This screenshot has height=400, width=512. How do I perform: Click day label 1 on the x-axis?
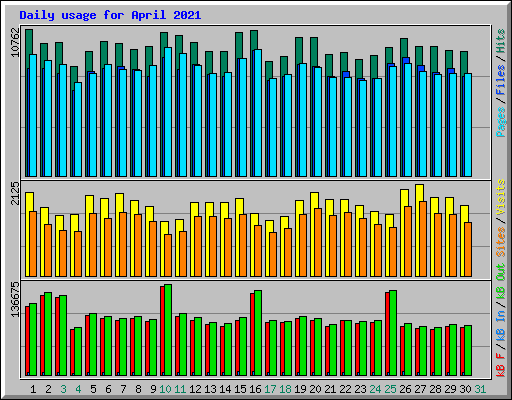[x=33, y=389]
